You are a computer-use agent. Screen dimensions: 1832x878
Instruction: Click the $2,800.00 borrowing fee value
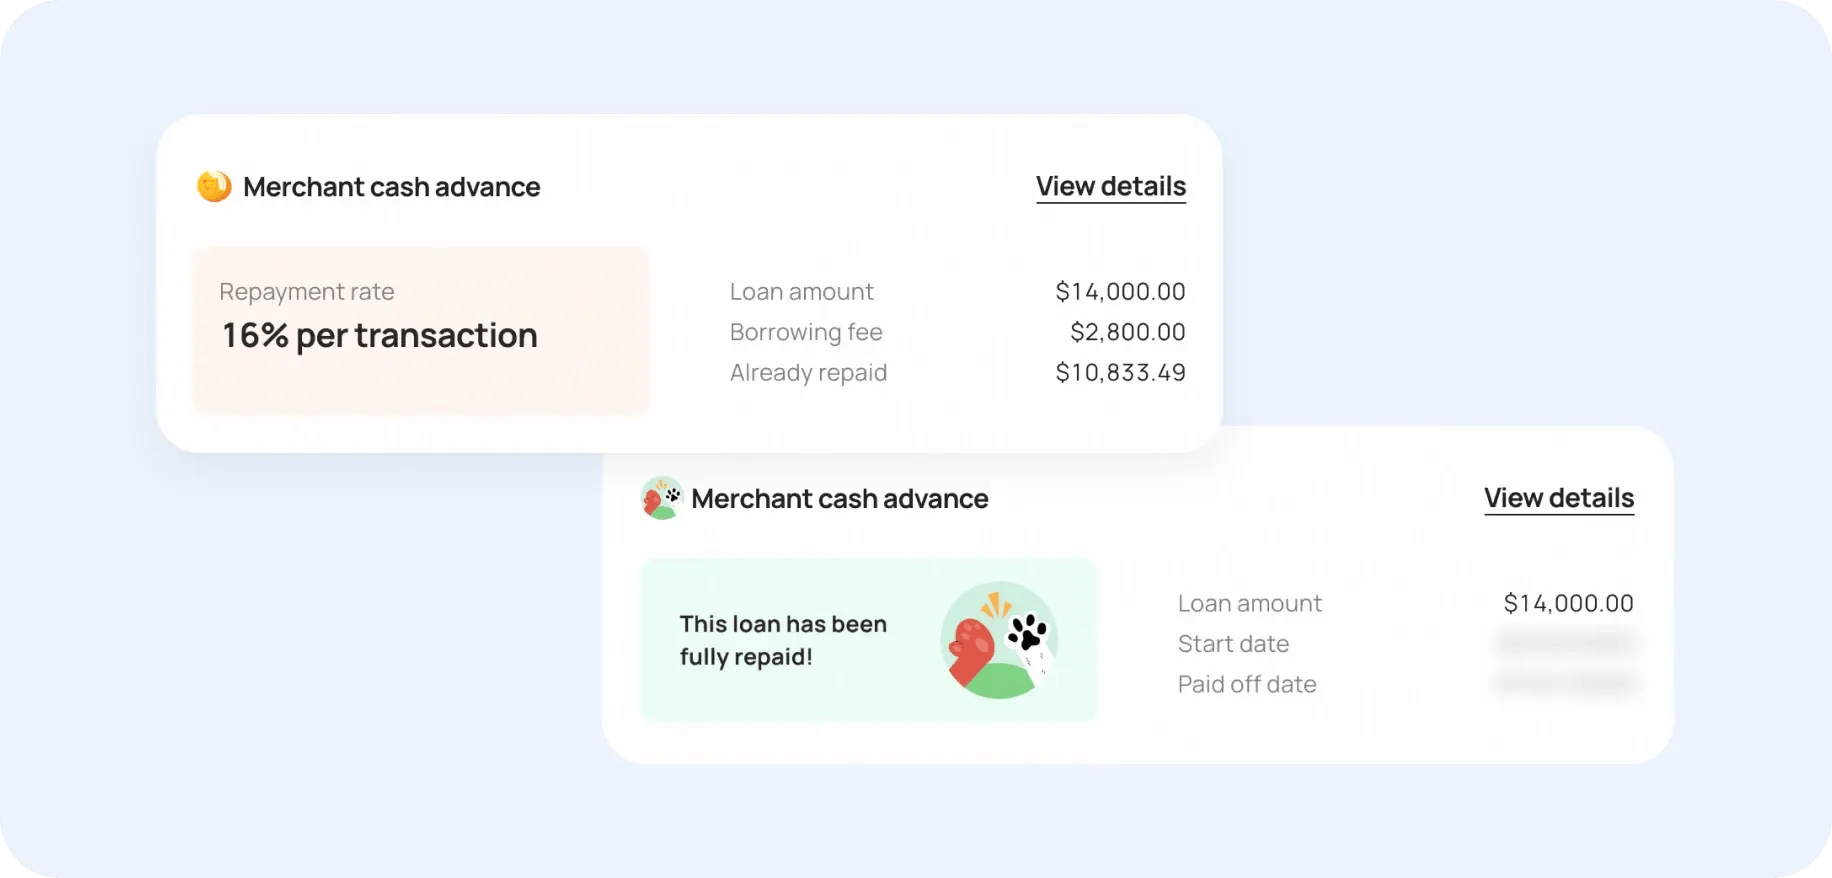[x=1127, y=332]
